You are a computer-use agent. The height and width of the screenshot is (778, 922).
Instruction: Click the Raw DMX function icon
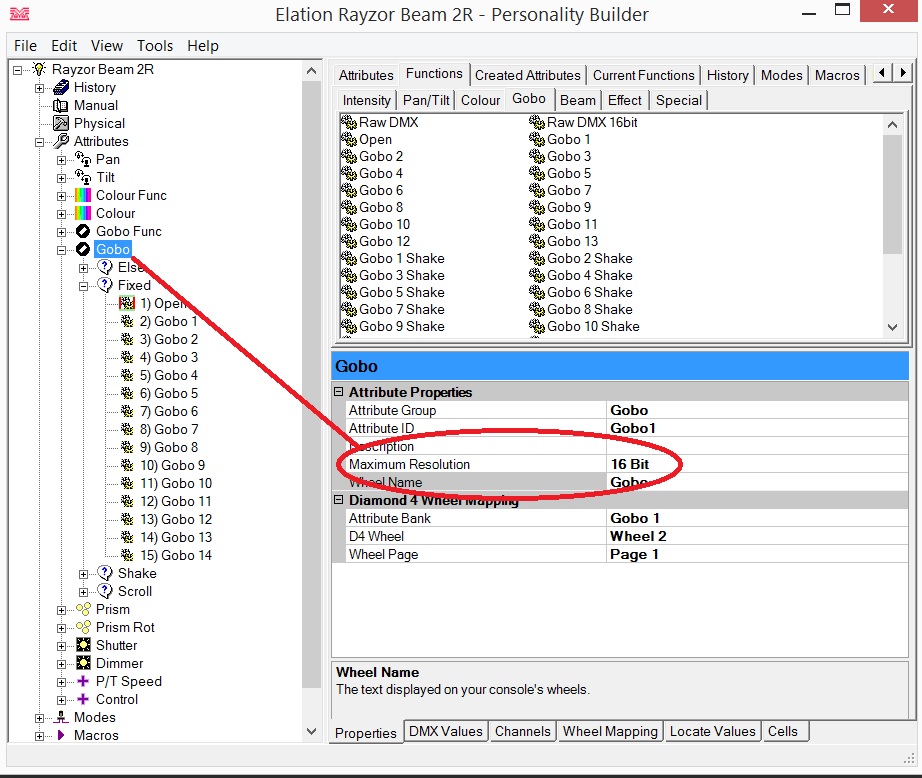349,122
